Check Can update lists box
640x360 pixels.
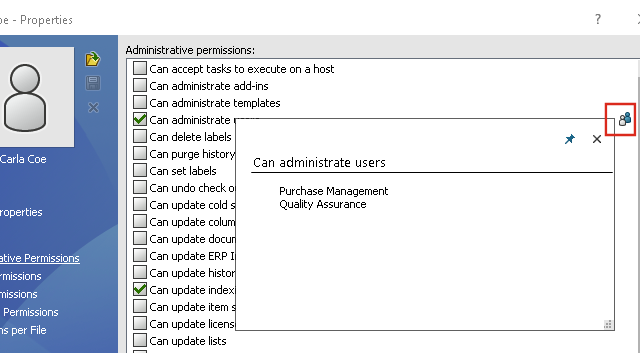140,341
